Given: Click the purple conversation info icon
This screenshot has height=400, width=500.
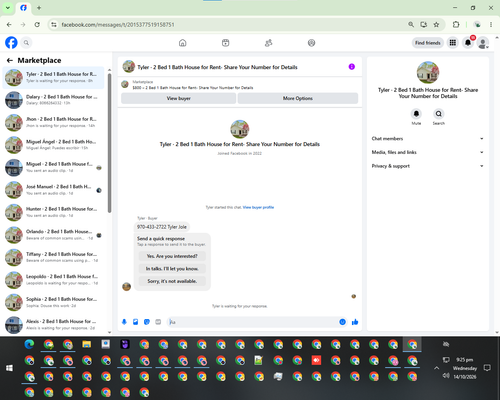Looking at the screenshot, I should (352, 67).
